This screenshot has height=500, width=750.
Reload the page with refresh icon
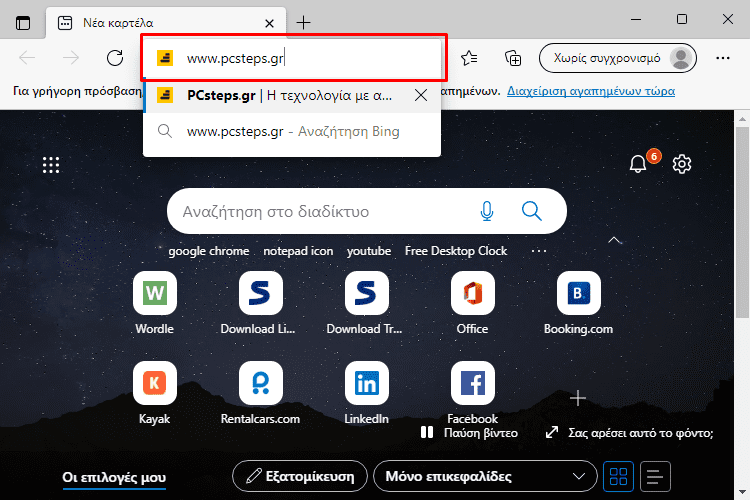(x=115, y=58)
